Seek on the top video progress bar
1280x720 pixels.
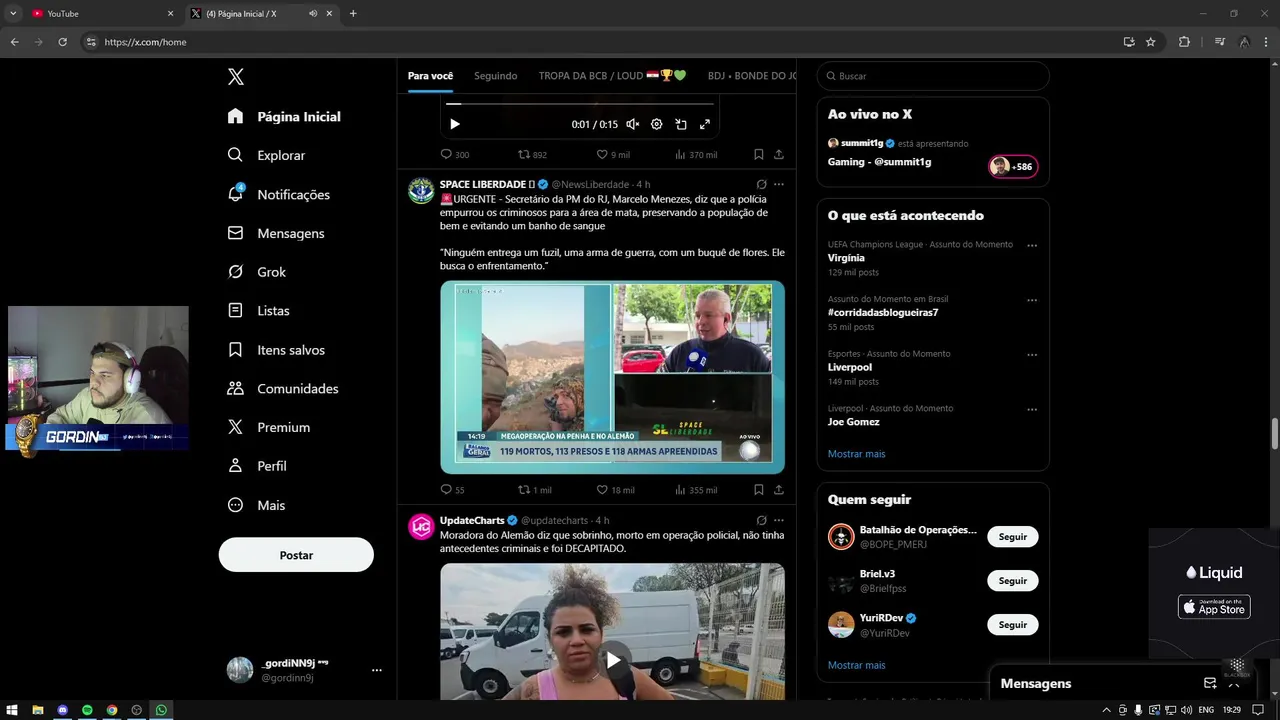(x=580, y=103)
